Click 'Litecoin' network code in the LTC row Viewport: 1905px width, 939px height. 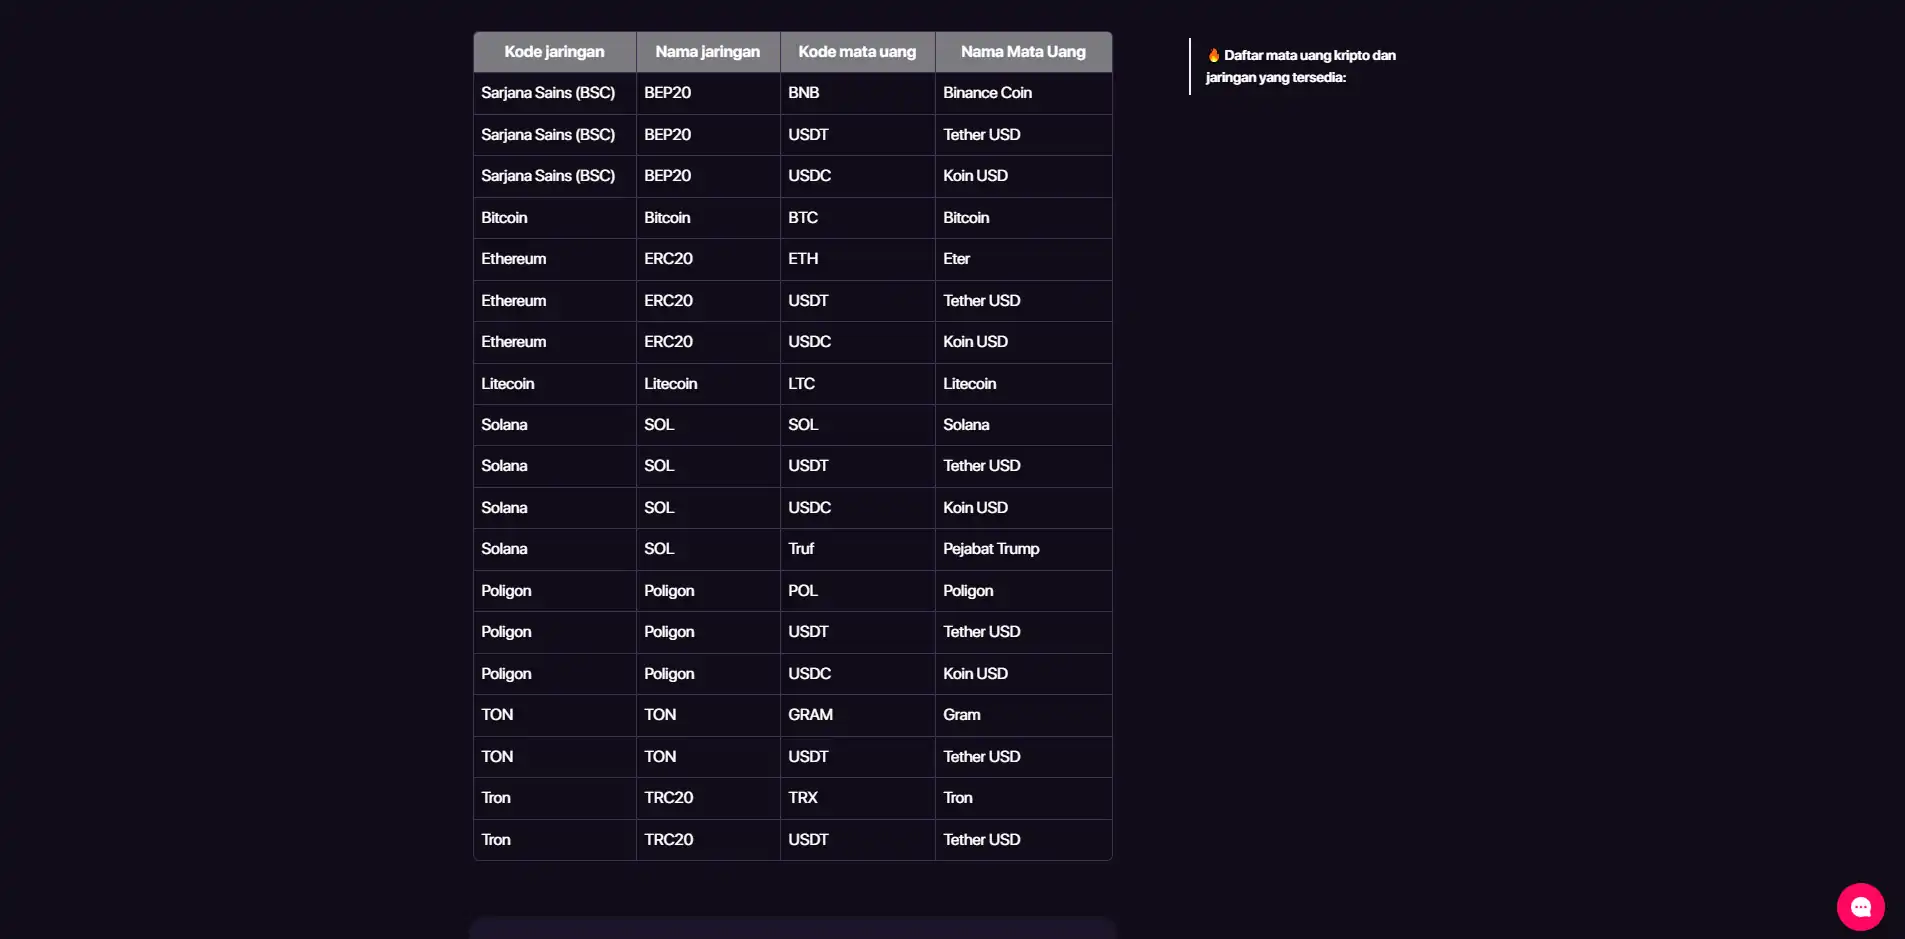(554, 384)
